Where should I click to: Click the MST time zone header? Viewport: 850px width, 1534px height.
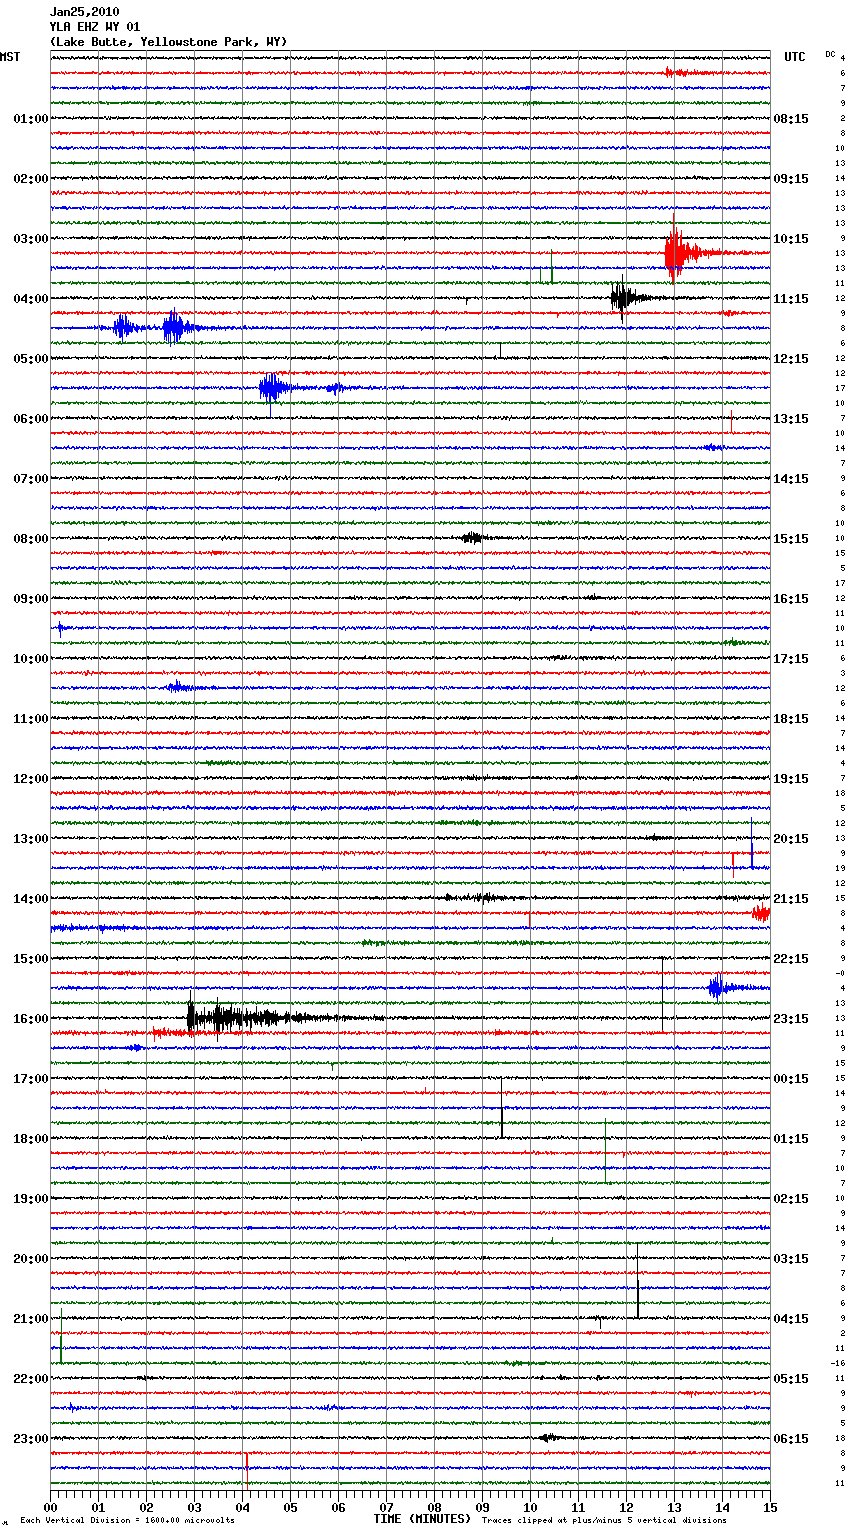(10, 57)
